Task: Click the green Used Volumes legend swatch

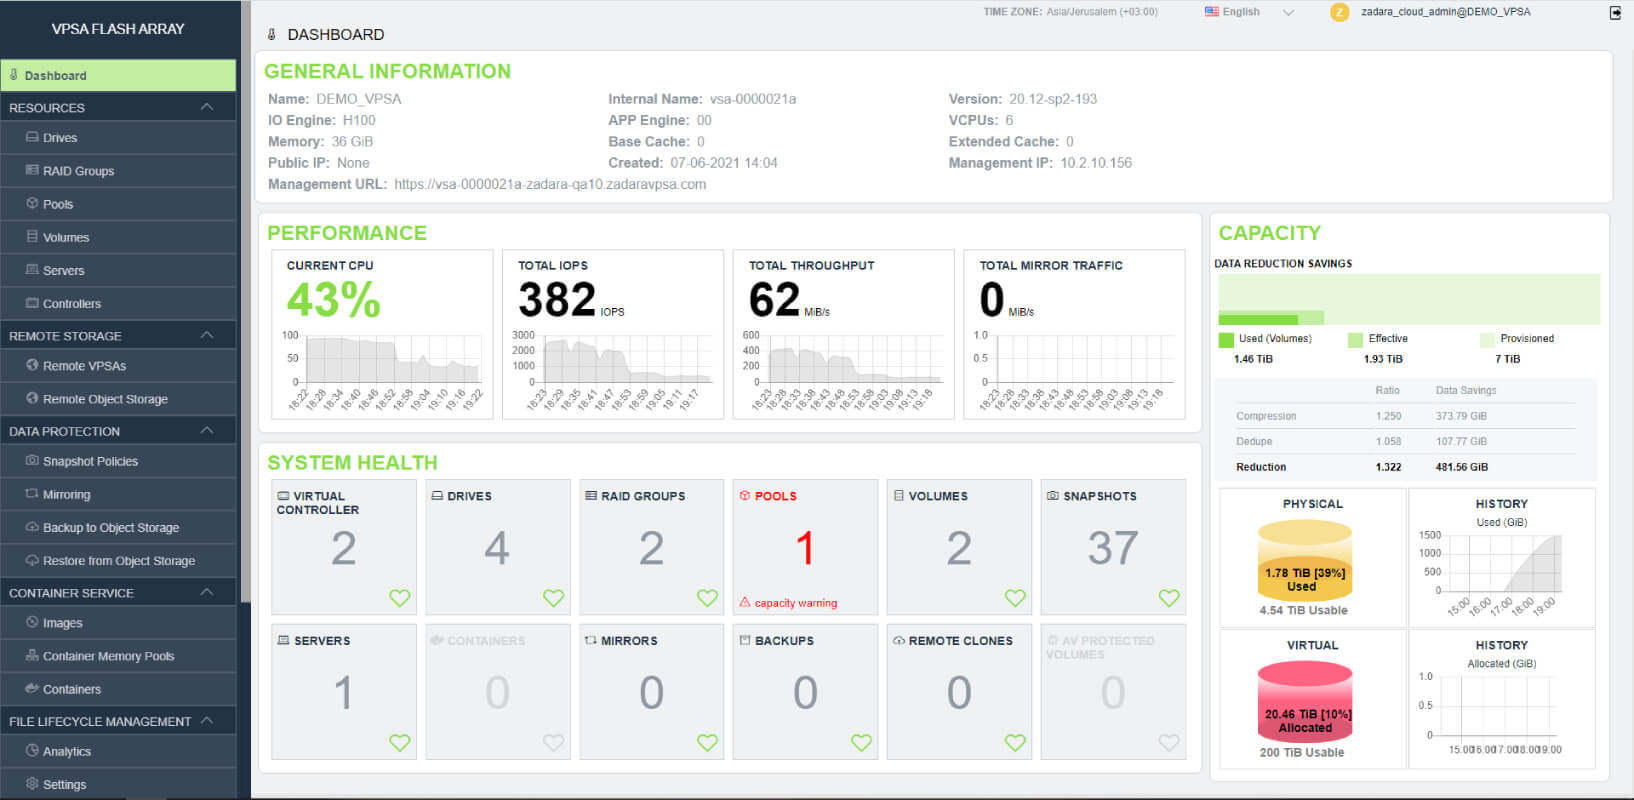Action: [1226, 339]
